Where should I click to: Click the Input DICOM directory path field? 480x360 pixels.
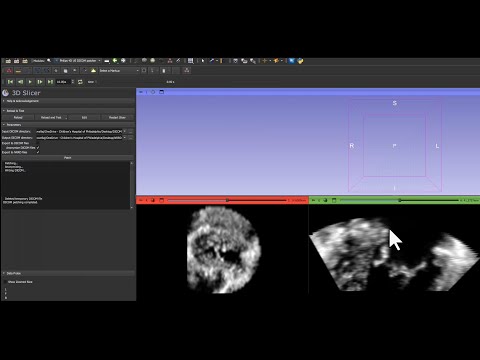tap(79, 131)
